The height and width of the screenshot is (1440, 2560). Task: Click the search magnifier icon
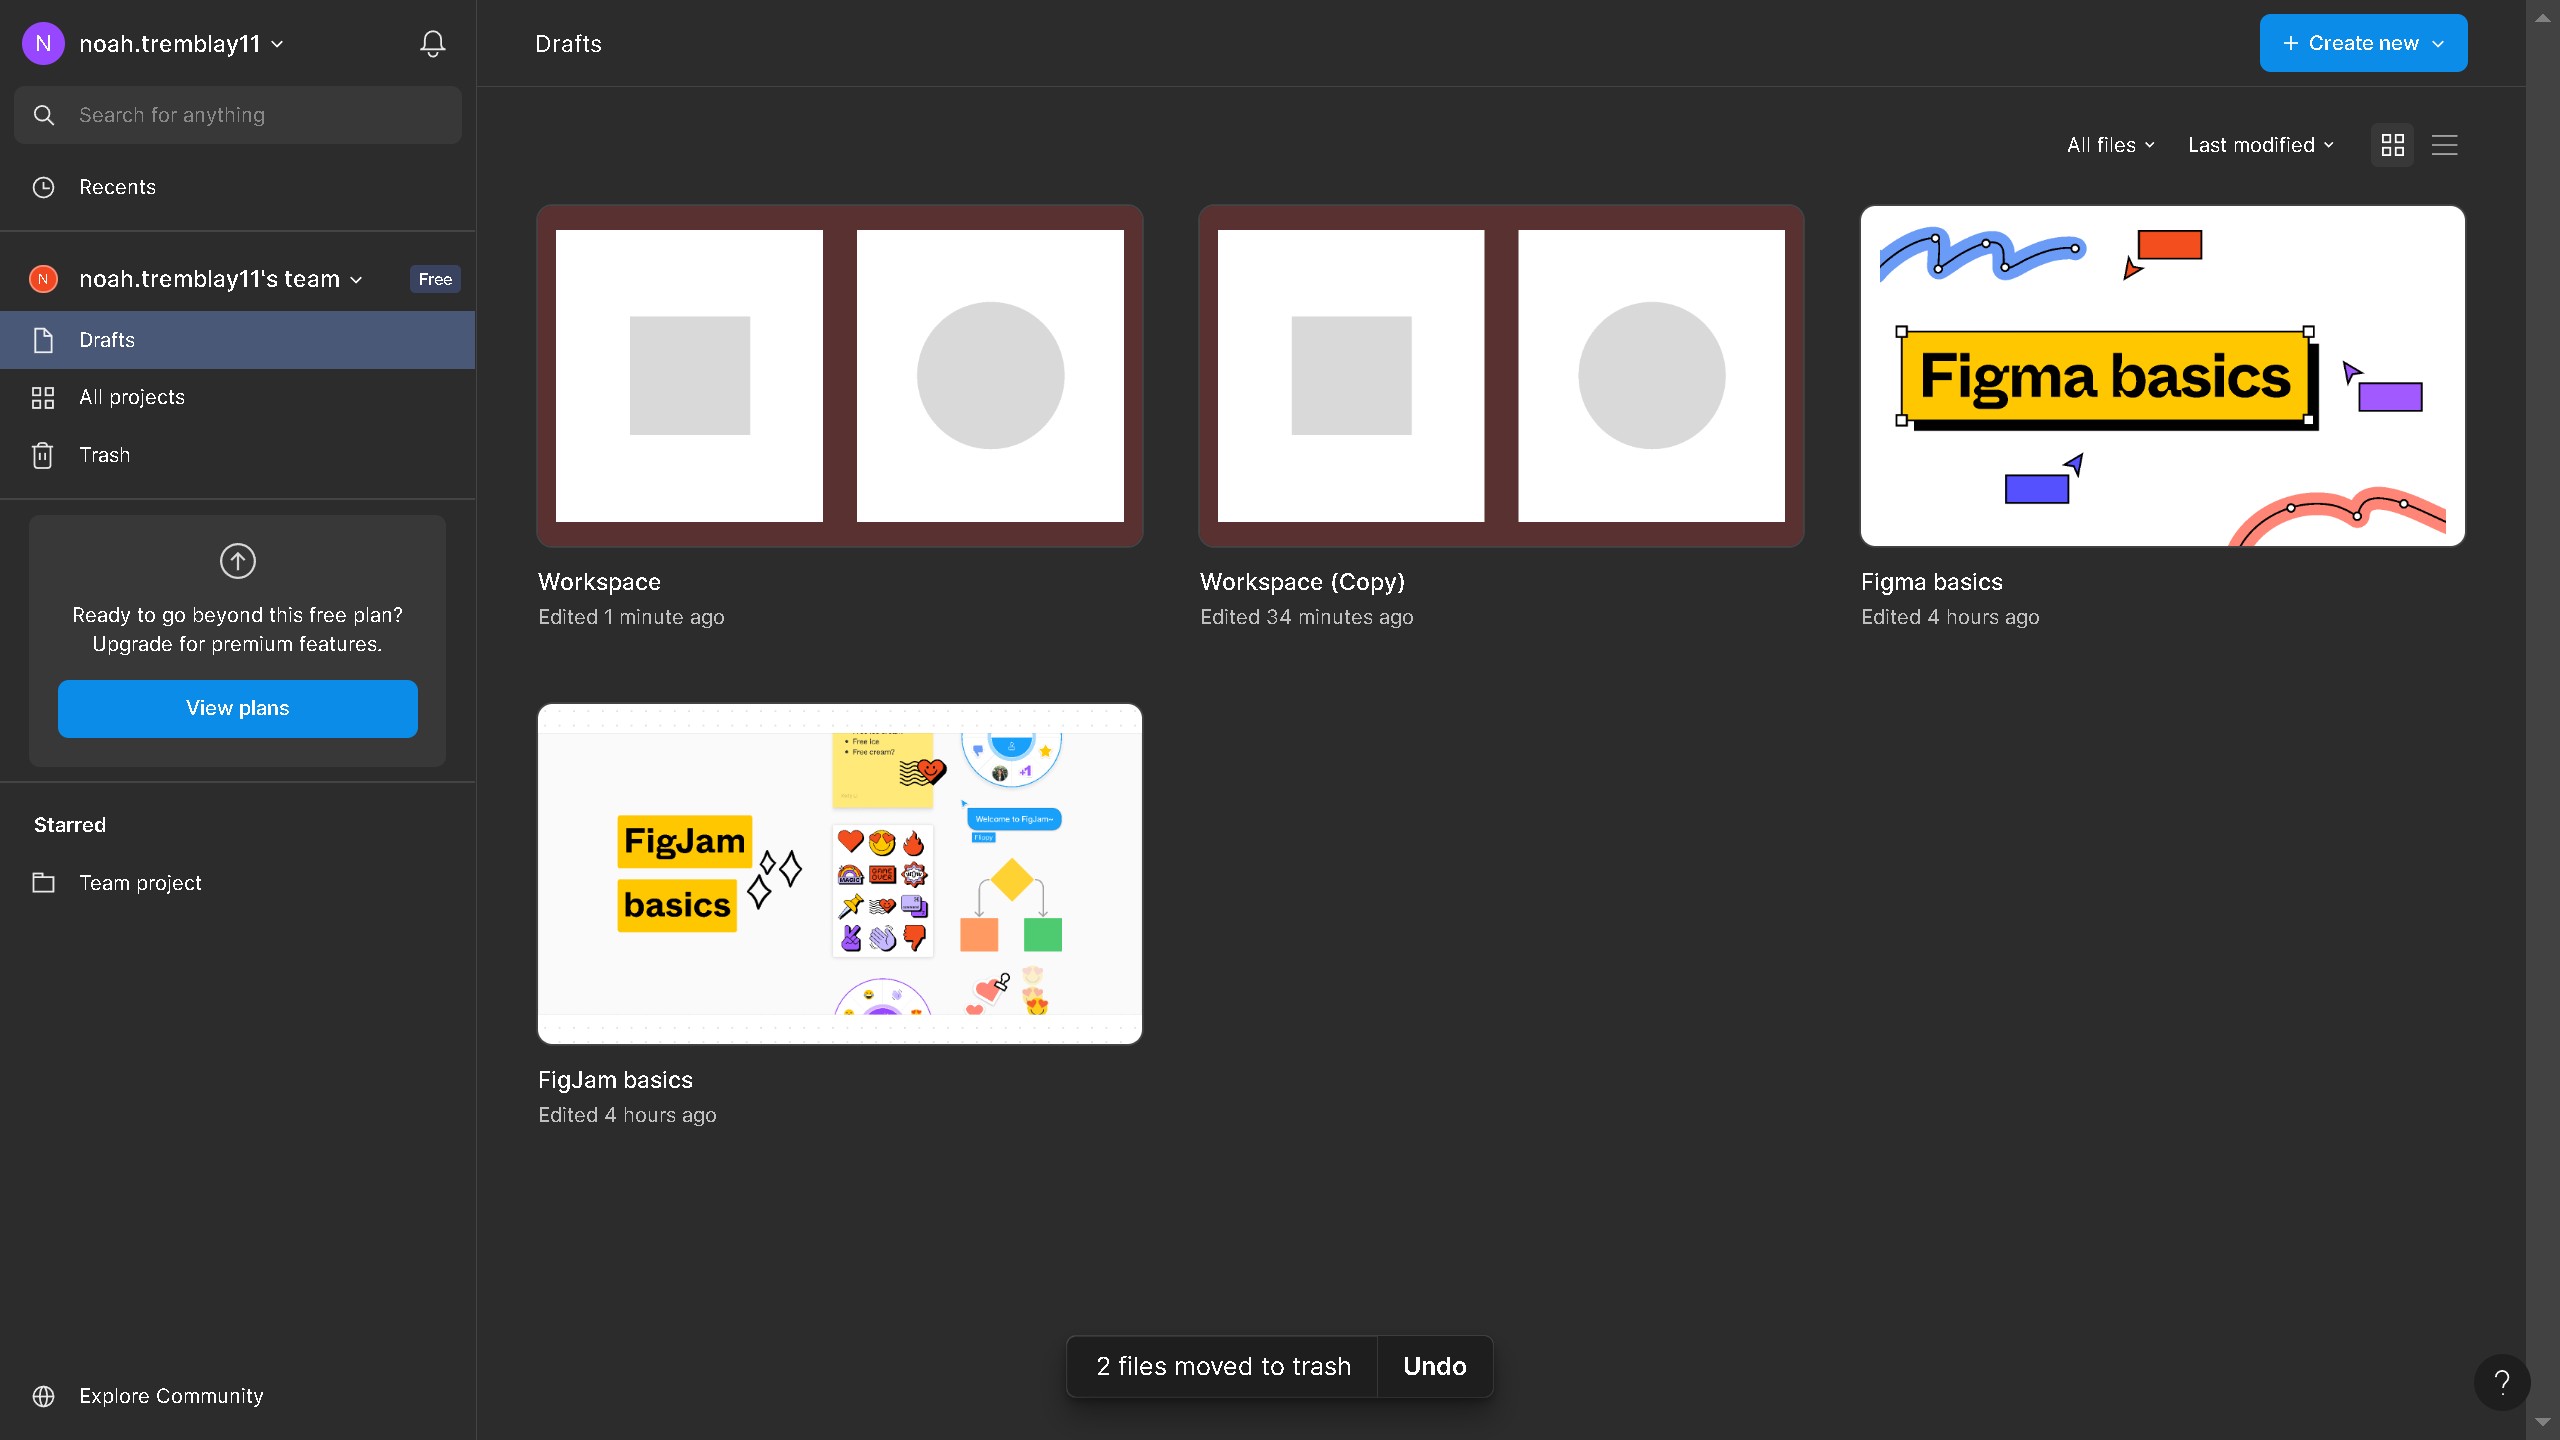44,115
